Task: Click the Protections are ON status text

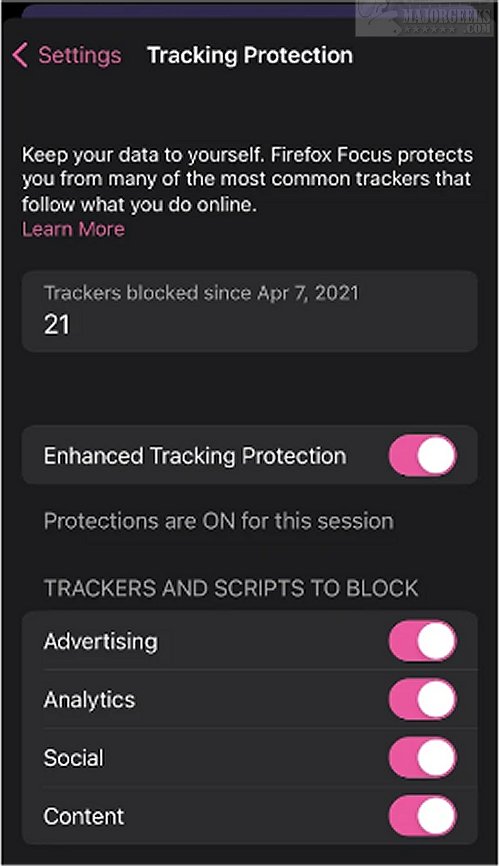Action: coord(219,521)
